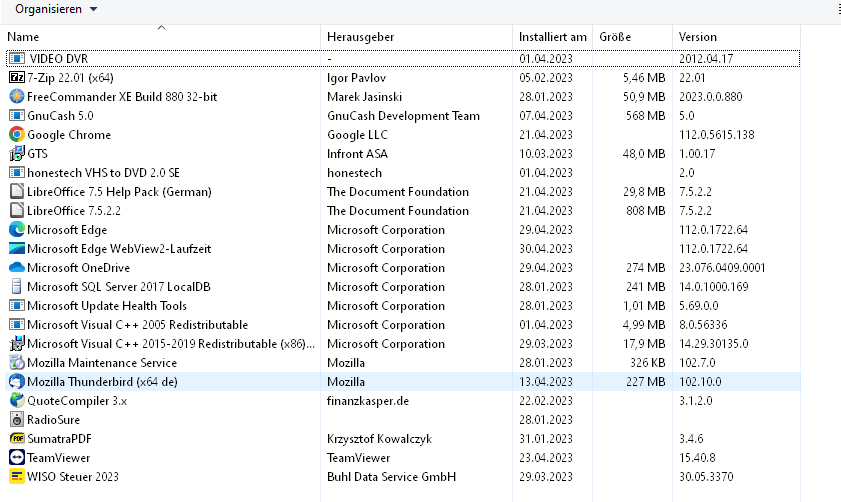
Task: Open the Organisieren dropdown menu
Action: click(56, 9)
